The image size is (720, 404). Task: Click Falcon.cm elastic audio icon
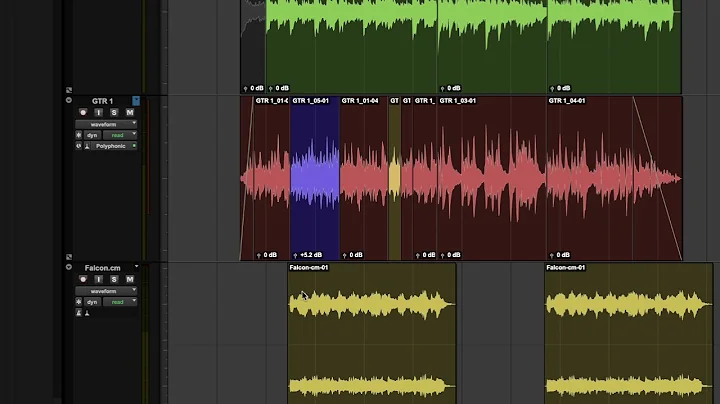(79, 313)
